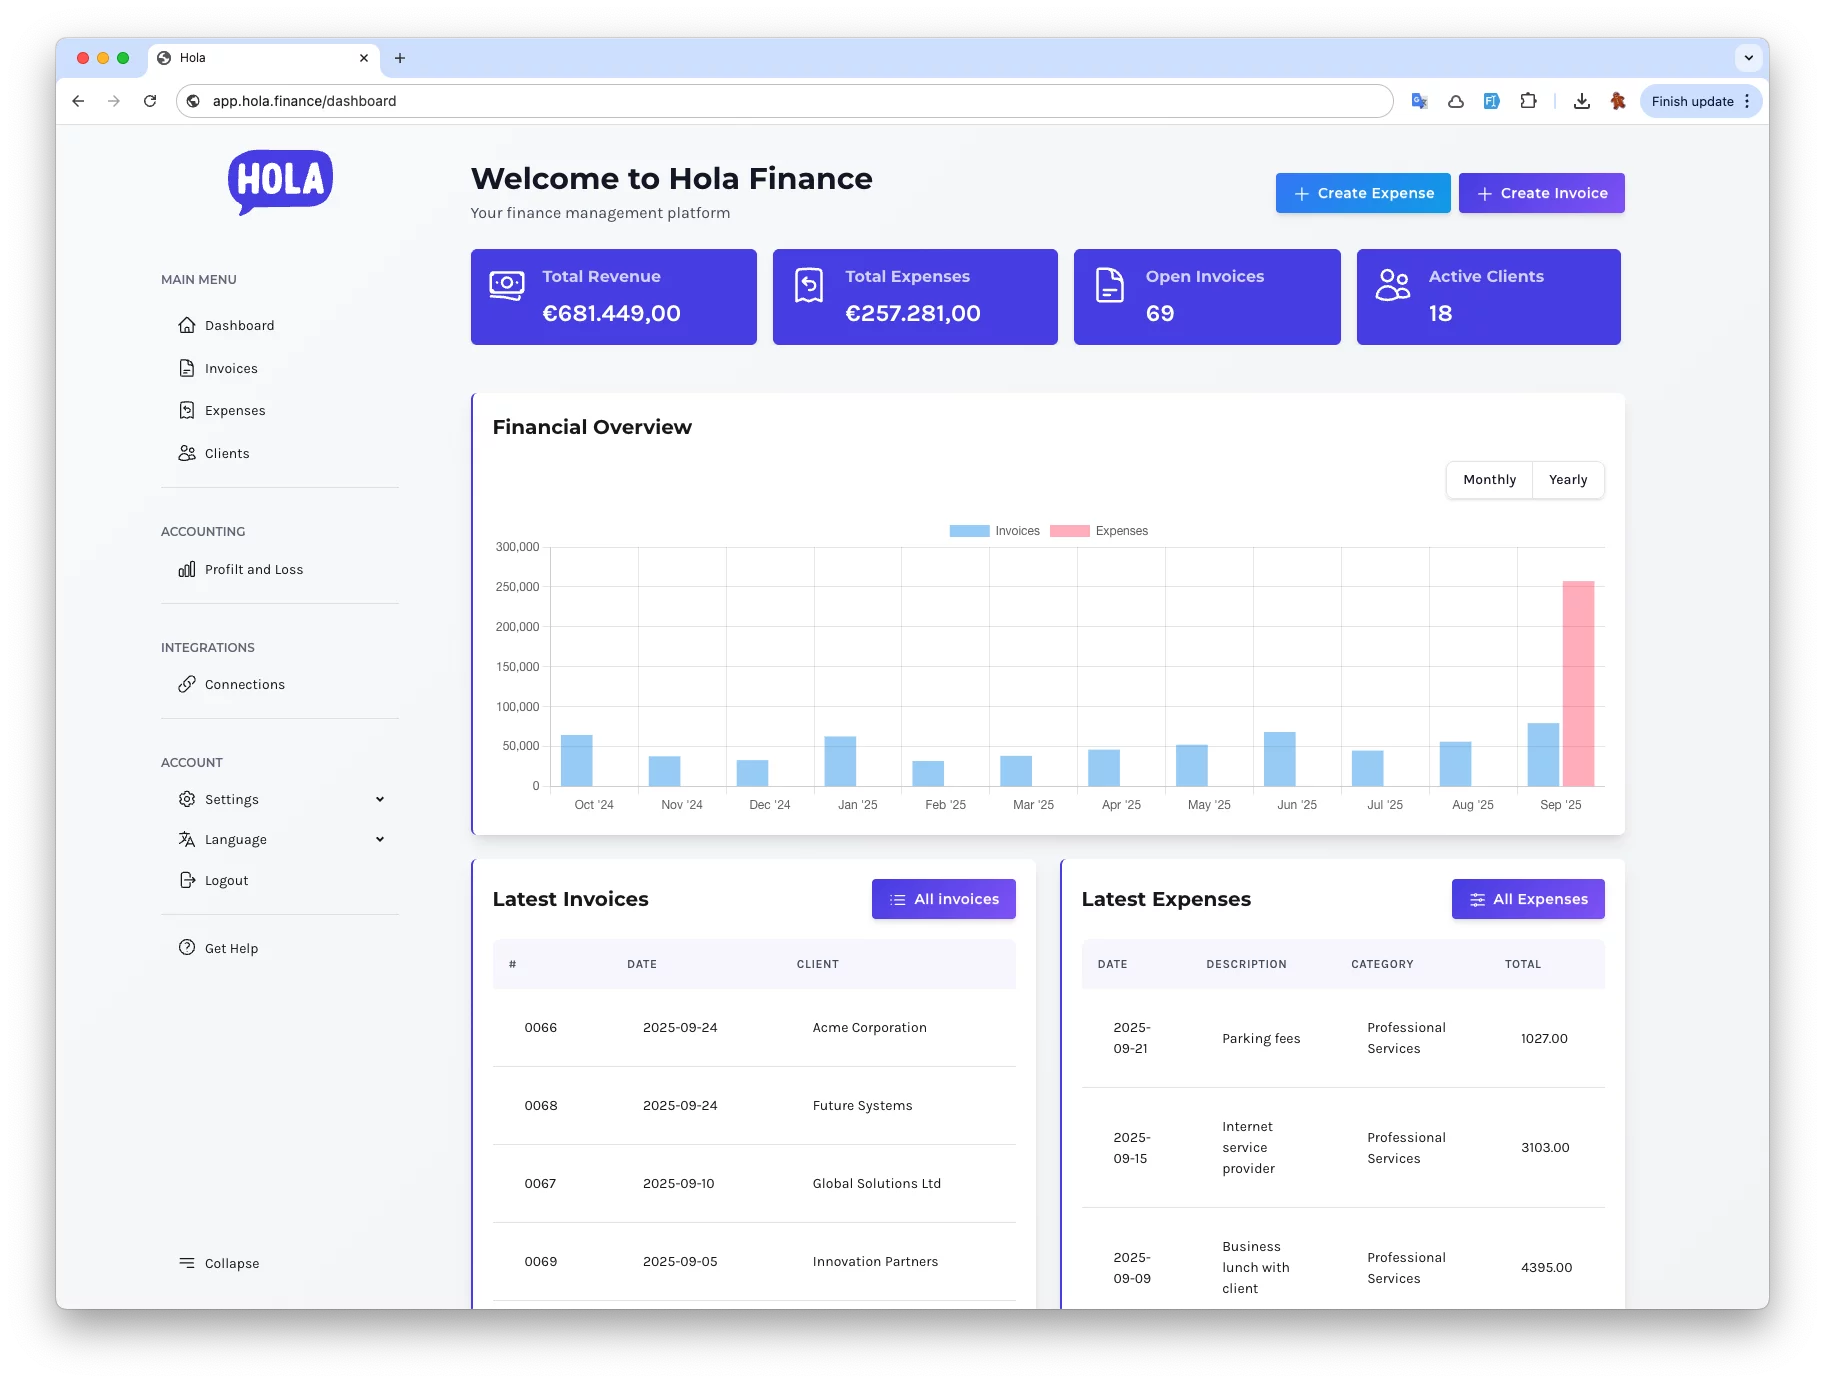1825x1383 pixels.
Task: Open the browser extensions puzzle icon
Action: coord(1528,101)
